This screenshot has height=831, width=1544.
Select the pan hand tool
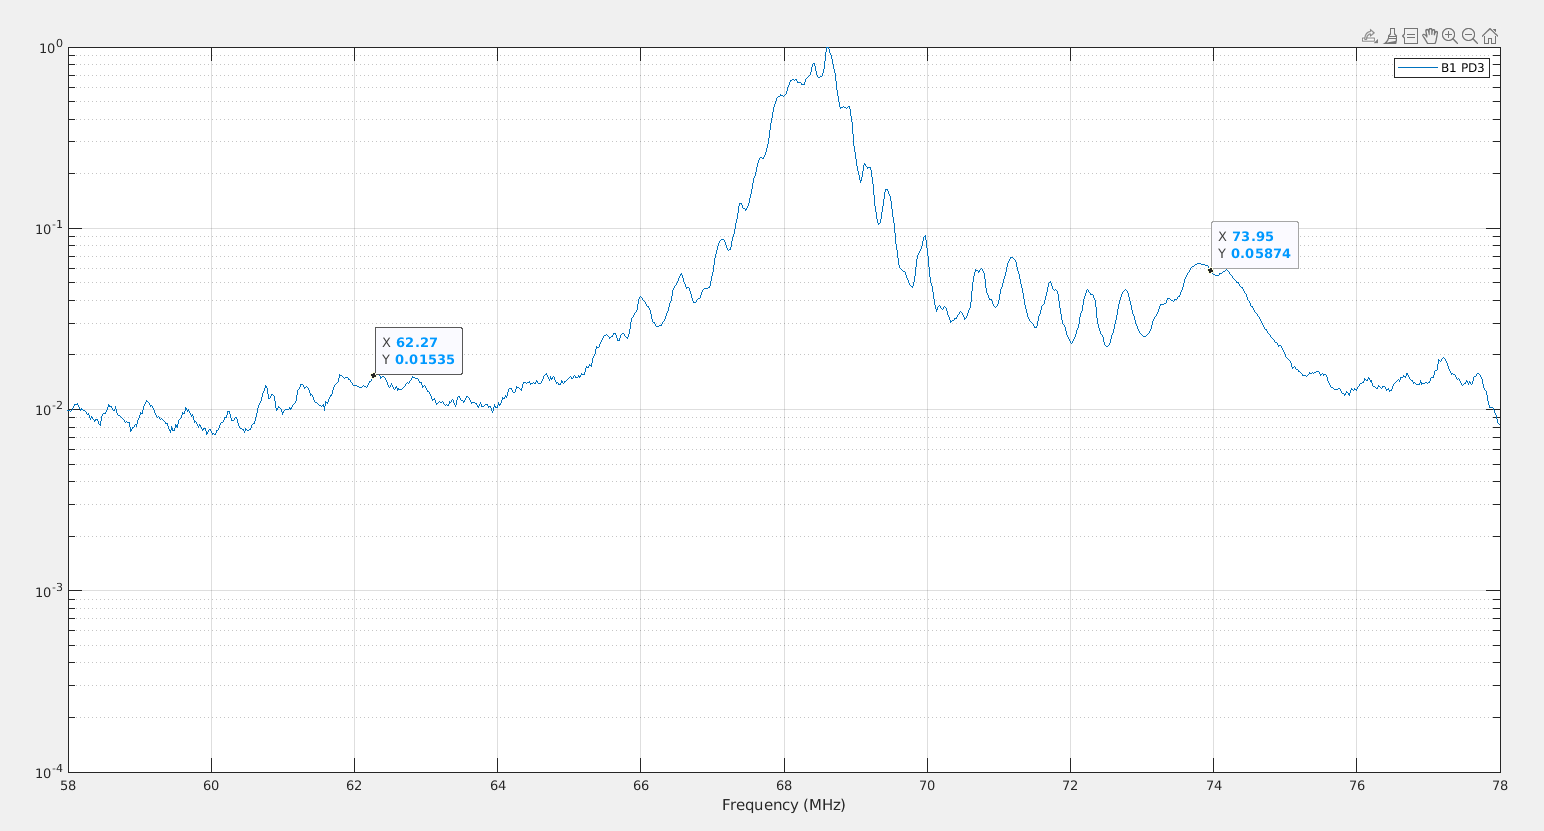point(1430,36)
